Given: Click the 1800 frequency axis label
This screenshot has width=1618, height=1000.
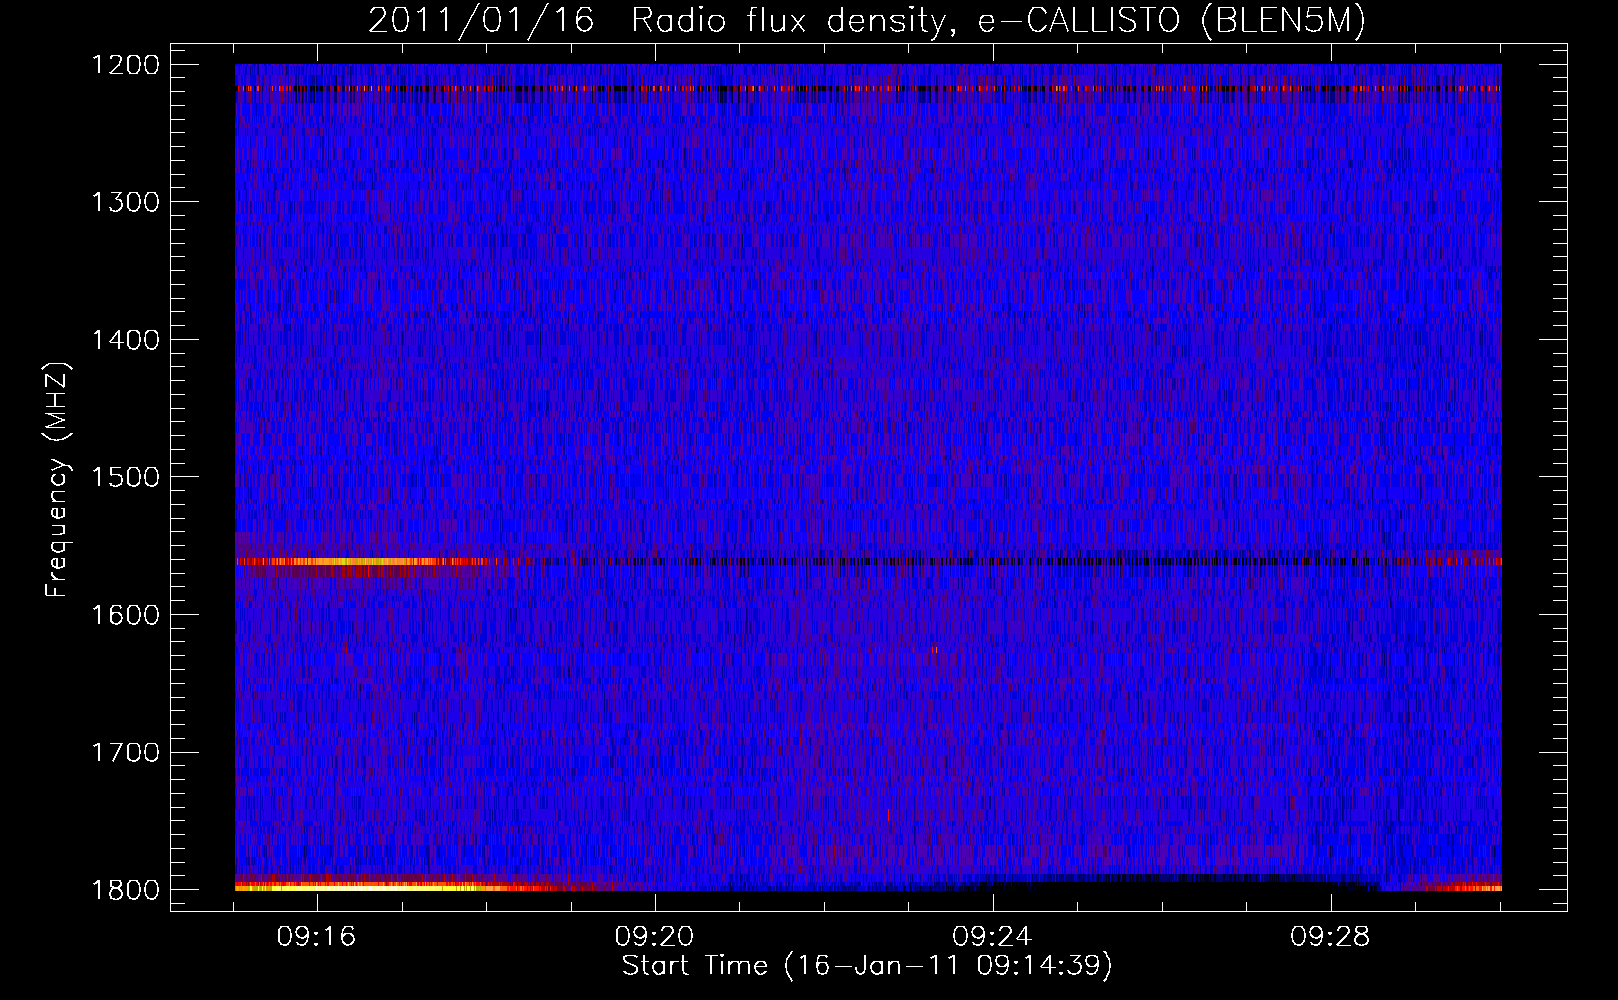Looking at the screenshot, I should click(x=125, y=890).
